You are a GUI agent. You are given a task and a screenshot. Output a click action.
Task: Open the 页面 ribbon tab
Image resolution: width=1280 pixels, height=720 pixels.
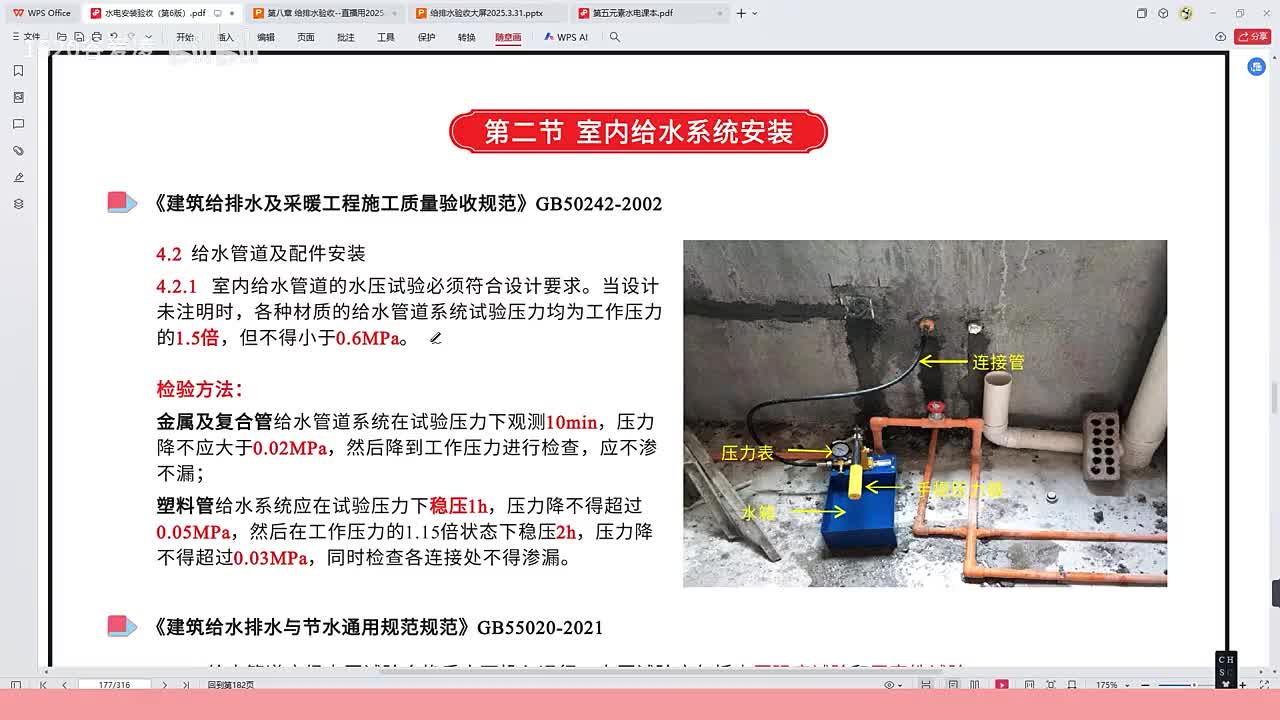tap(306, 37)
